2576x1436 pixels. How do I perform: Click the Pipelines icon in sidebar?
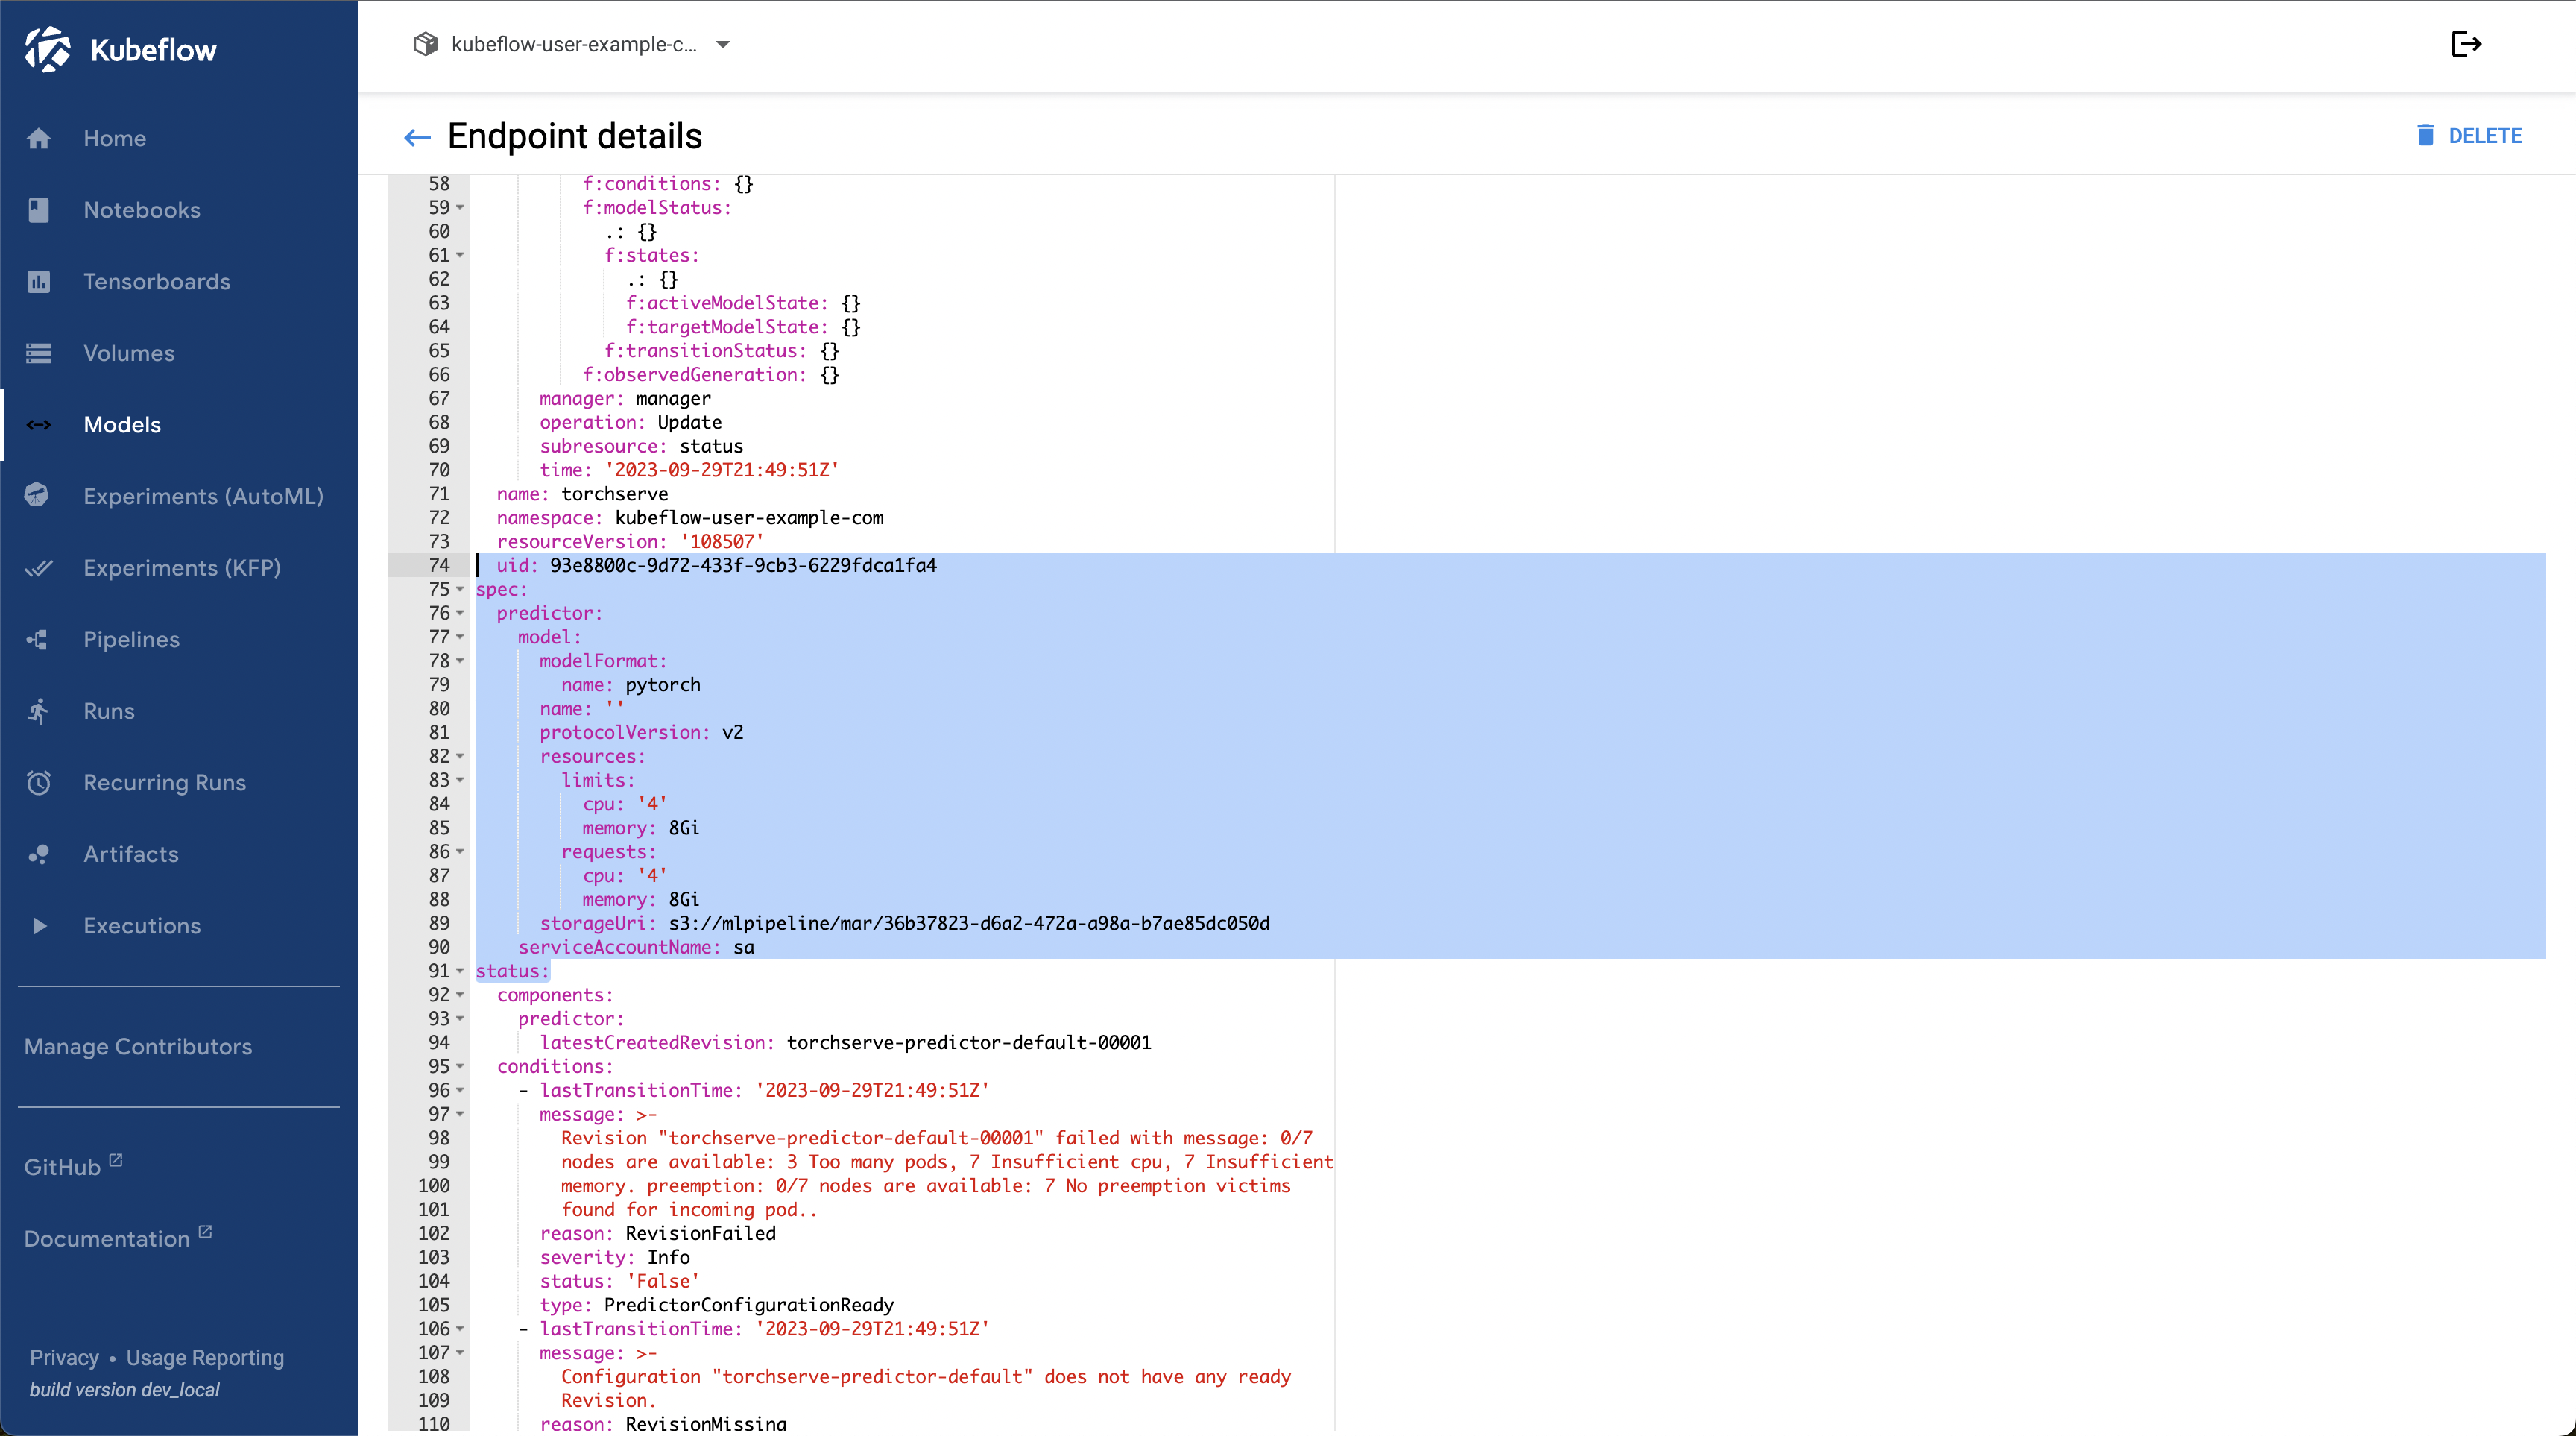point(39,640)
